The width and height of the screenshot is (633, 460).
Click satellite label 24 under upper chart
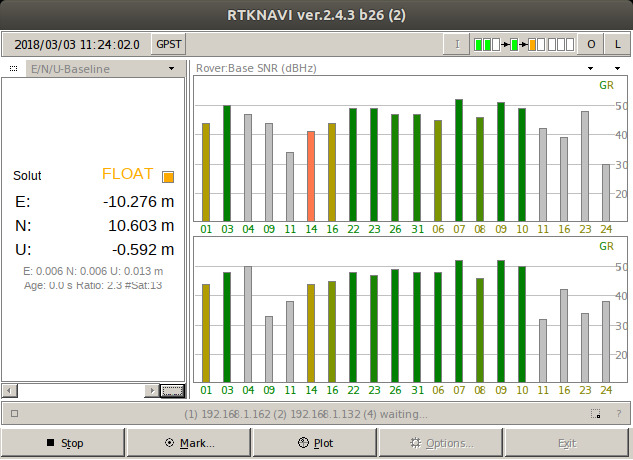[606, 229]
